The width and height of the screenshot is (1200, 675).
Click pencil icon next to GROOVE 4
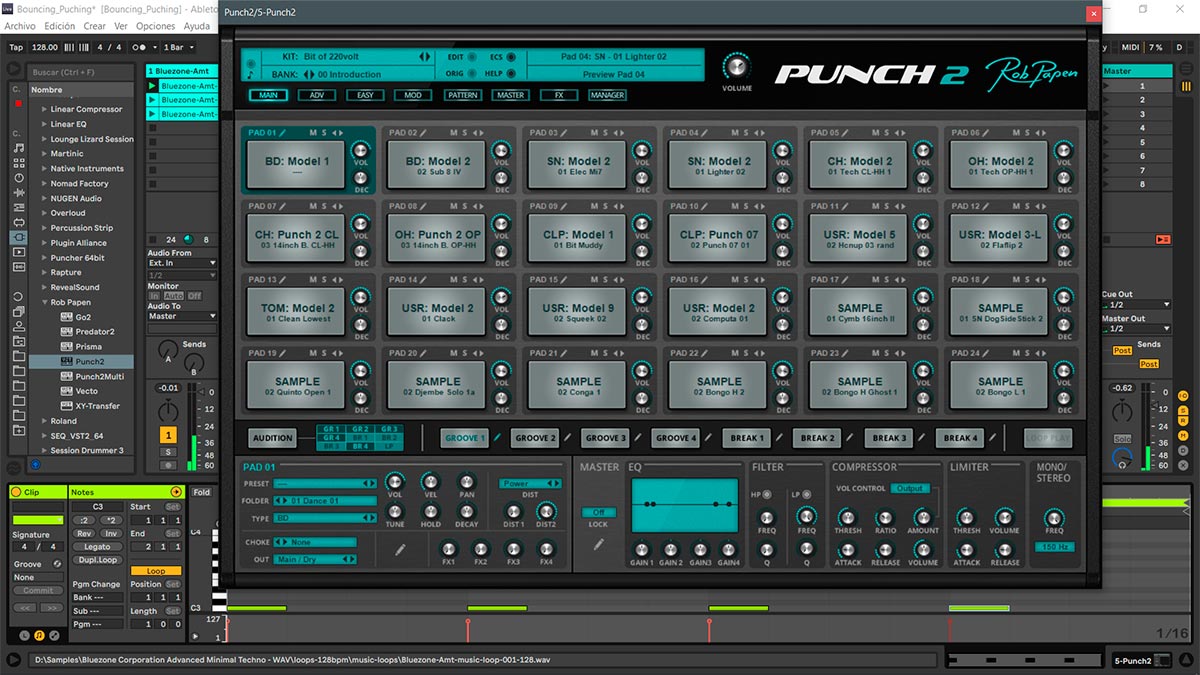[708, 437]
